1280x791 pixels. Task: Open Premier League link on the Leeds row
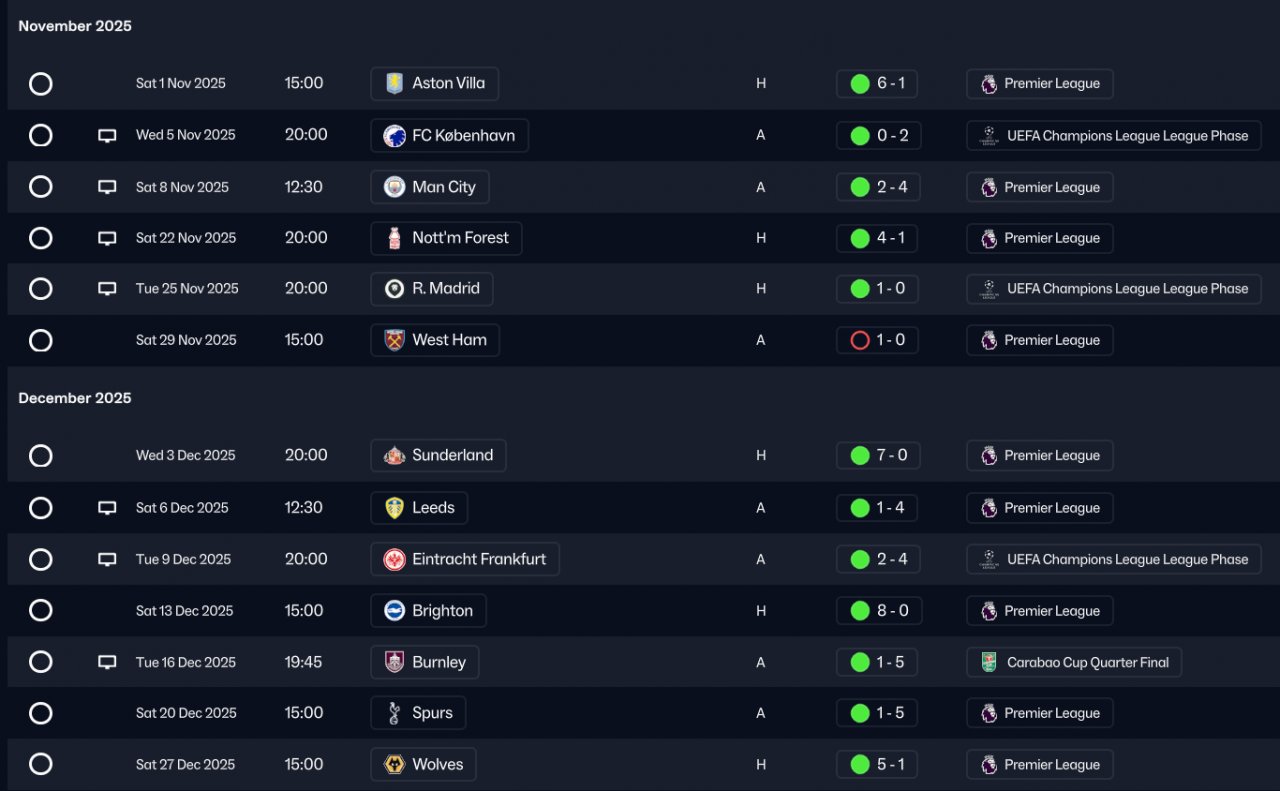tap(1040, 508)
